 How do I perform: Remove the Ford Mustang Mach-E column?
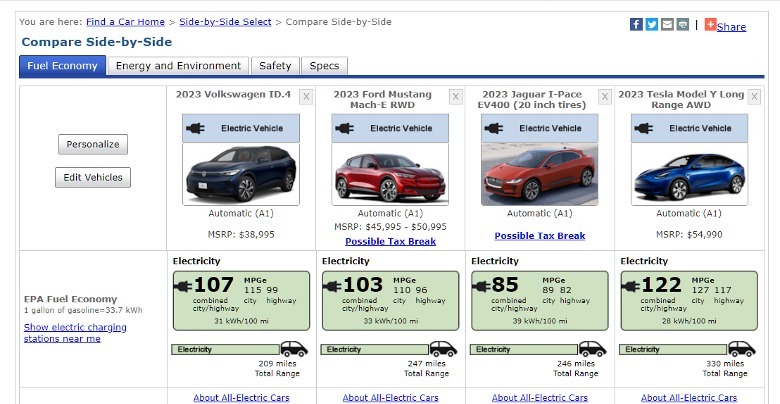click(x=456, y=97)
